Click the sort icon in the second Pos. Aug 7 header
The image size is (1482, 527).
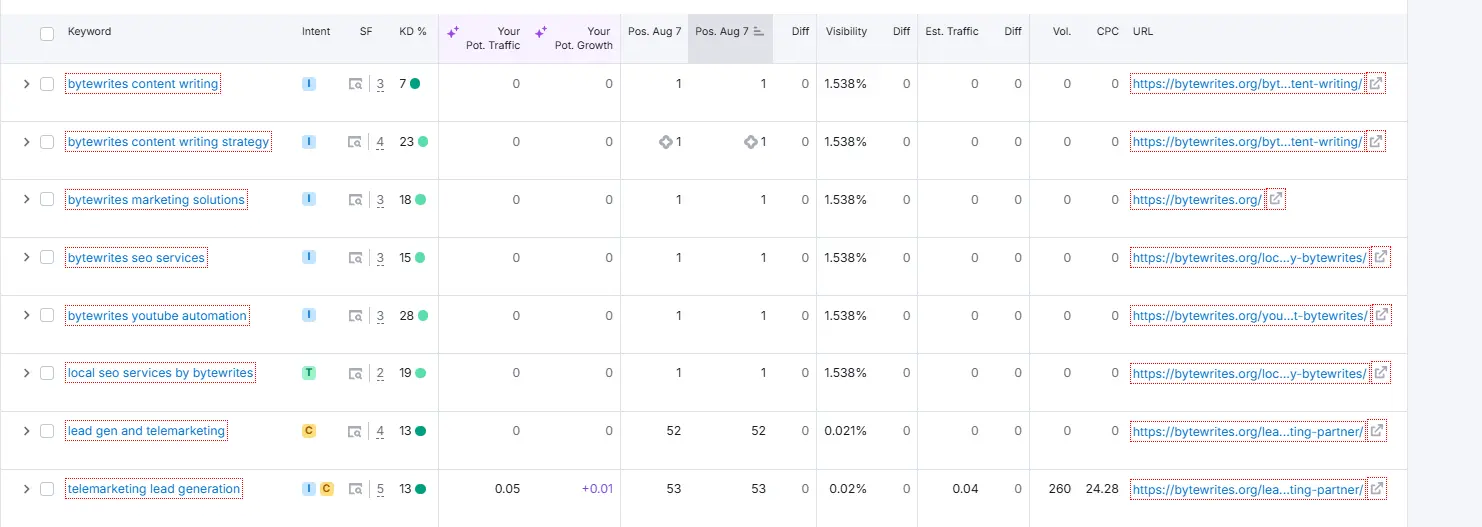click(759, 32)
